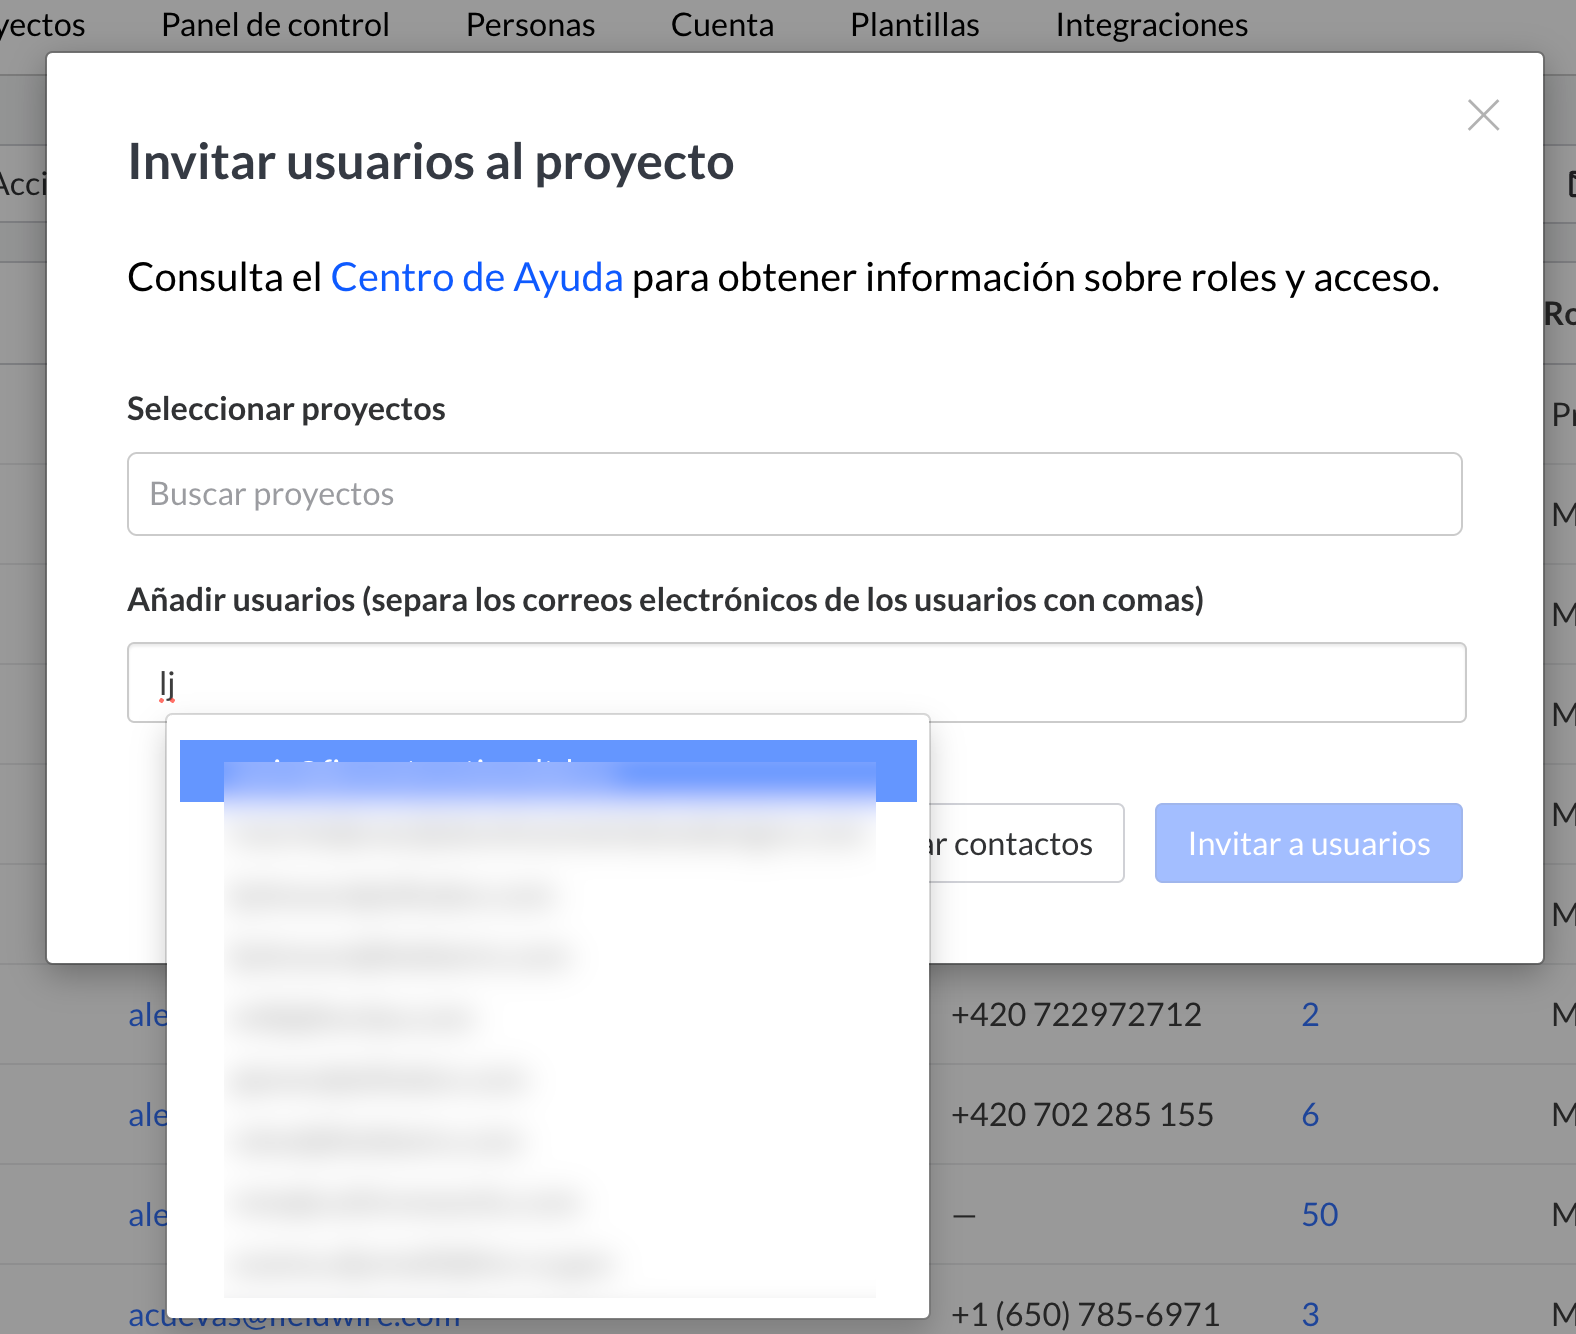Choose the second email suggestion in the list
The width and height of the screenshot is (1576, 1334).
coord(548,833)
